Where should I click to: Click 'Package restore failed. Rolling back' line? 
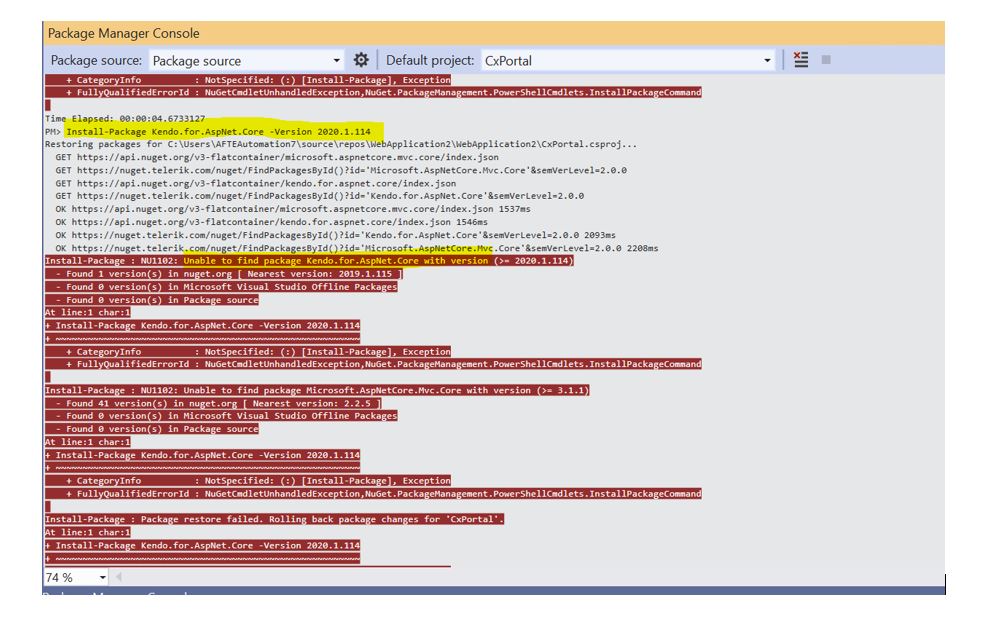275,519
